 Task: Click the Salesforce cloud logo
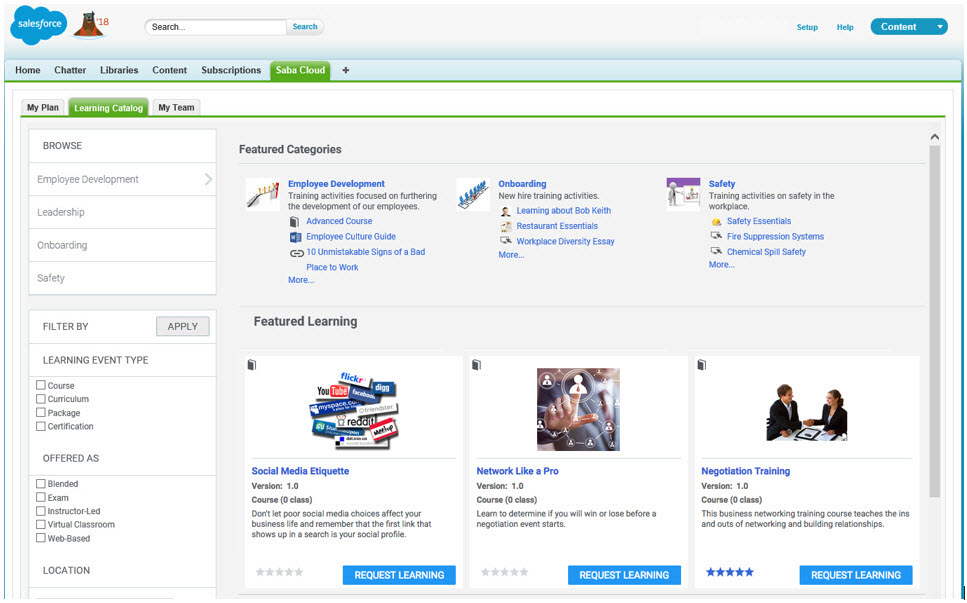point(39,25)
